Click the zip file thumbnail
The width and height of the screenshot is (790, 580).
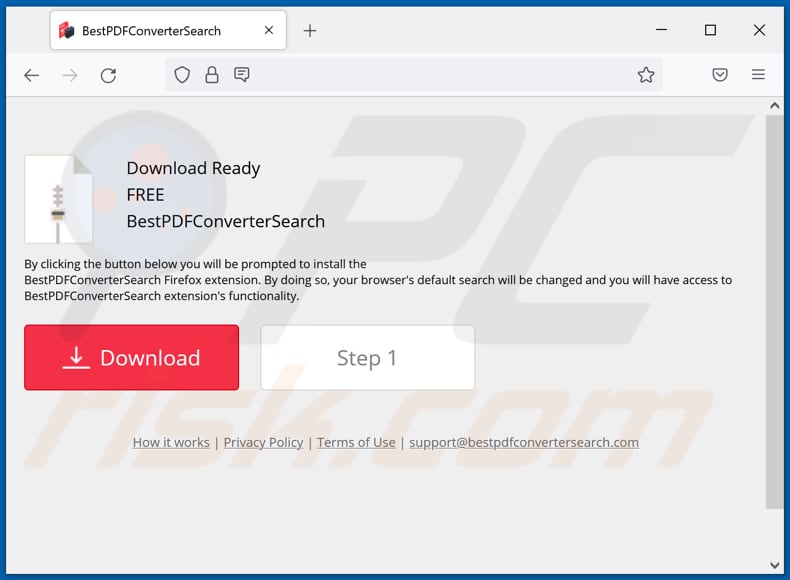point(58,199)
